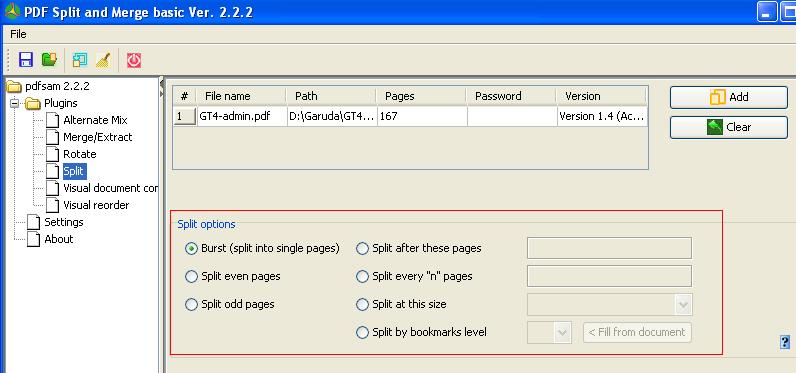Click the Settings page icon in tree
Viewport: 796px width, 373px height.
coord(34,222)
